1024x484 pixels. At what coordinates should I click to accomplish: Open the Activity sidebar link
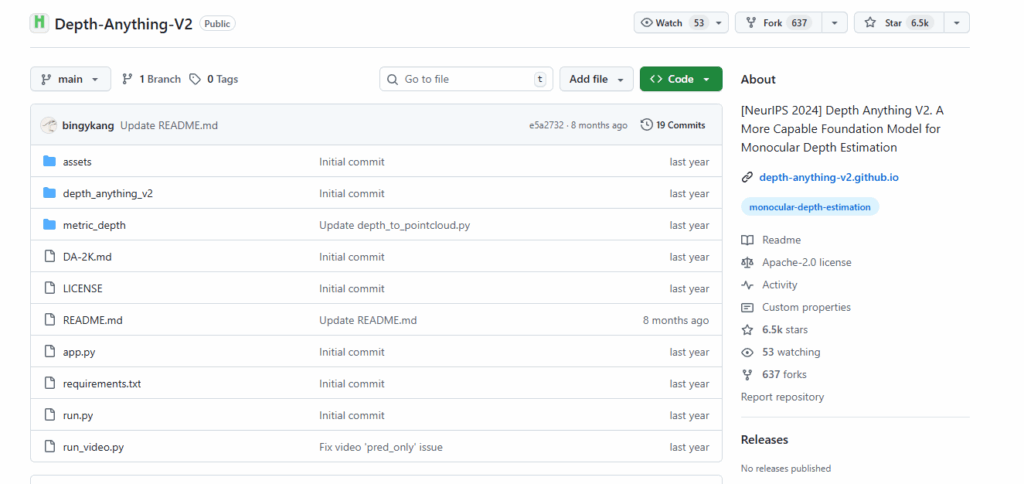(x=780, y=285)
